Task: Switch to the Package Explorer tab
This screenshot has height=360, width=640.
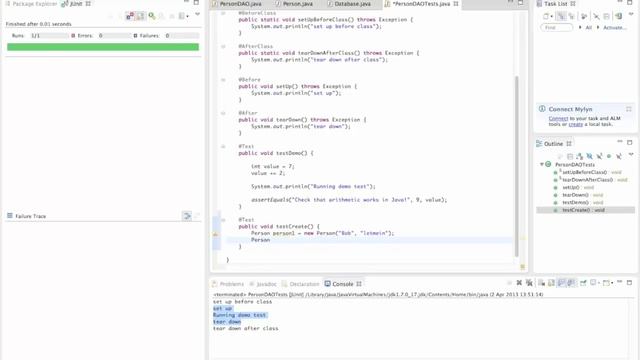Action: (x=31, y=4)
